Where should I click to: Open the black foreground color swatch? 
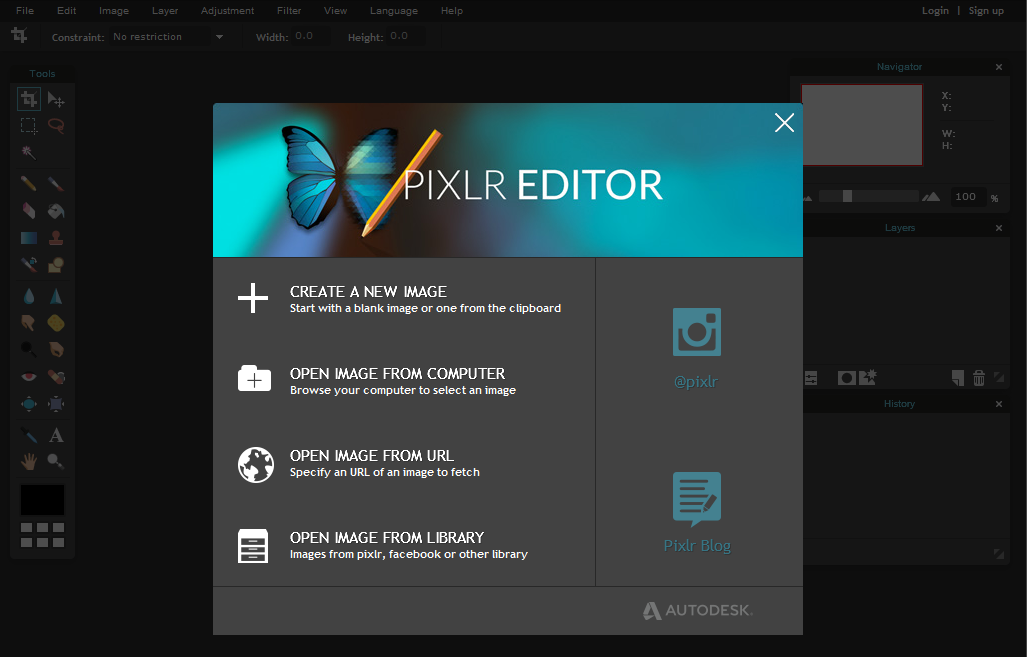[43, 500]
